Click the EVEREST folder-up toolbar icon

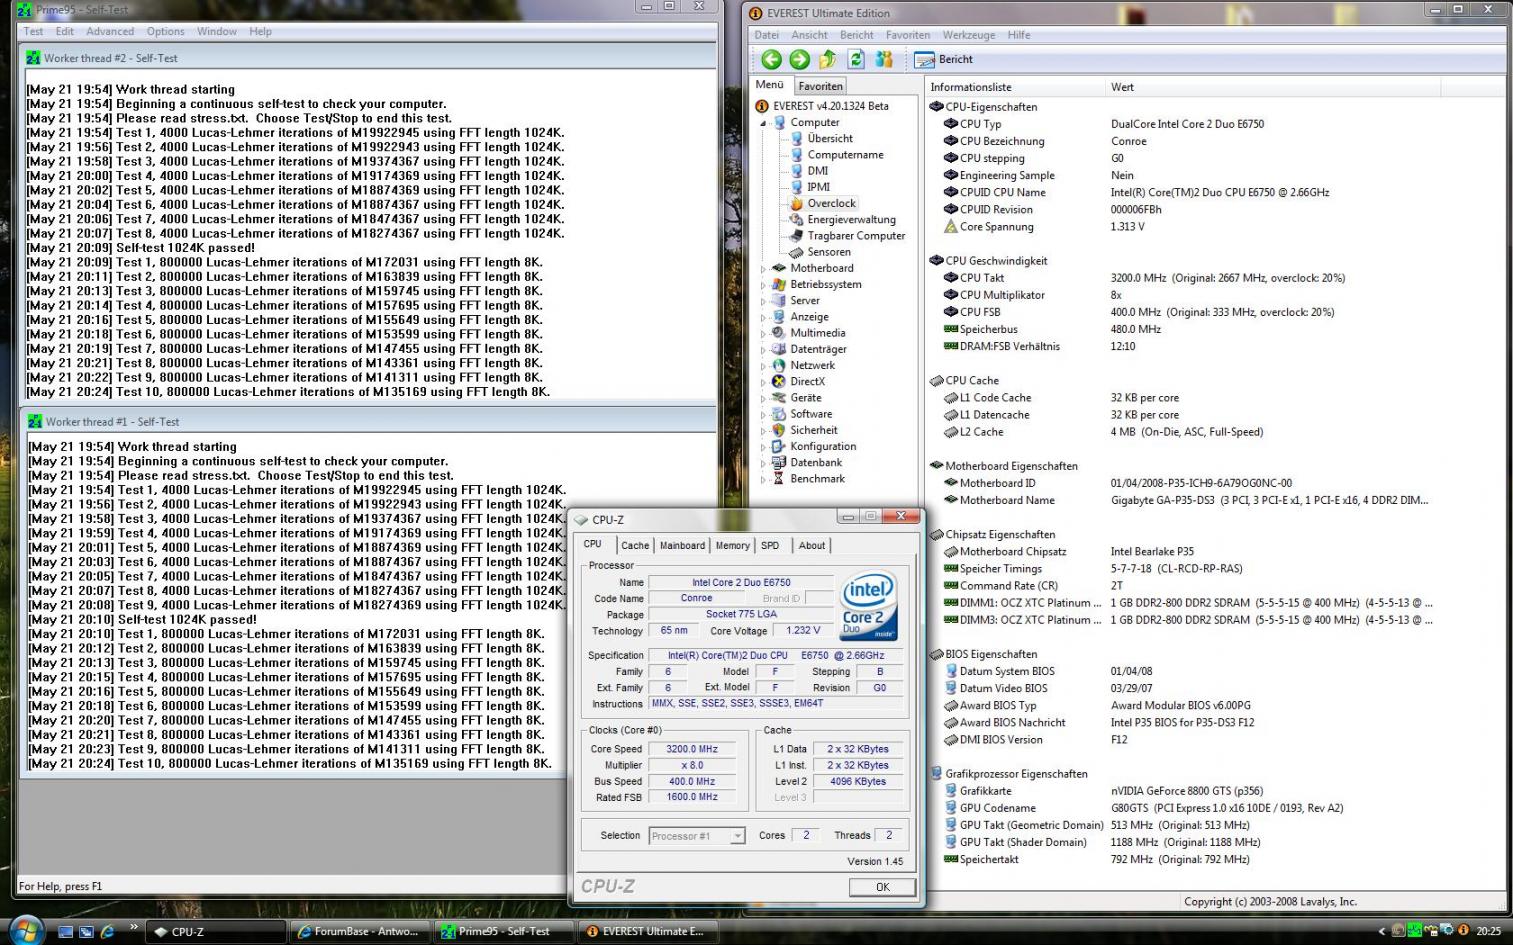pos(828,60)
